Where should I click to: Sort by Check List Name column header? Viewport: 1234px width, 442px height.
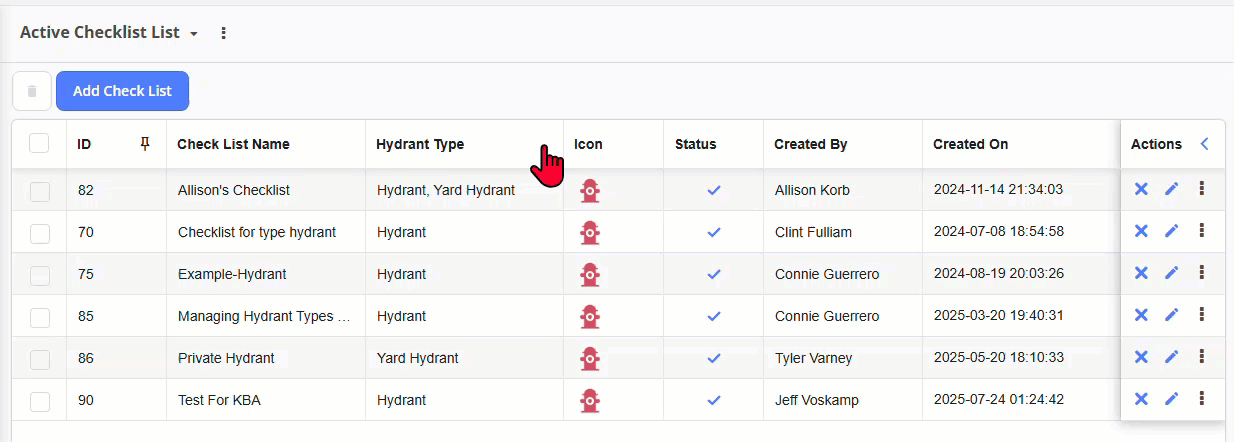coord(233,144)
